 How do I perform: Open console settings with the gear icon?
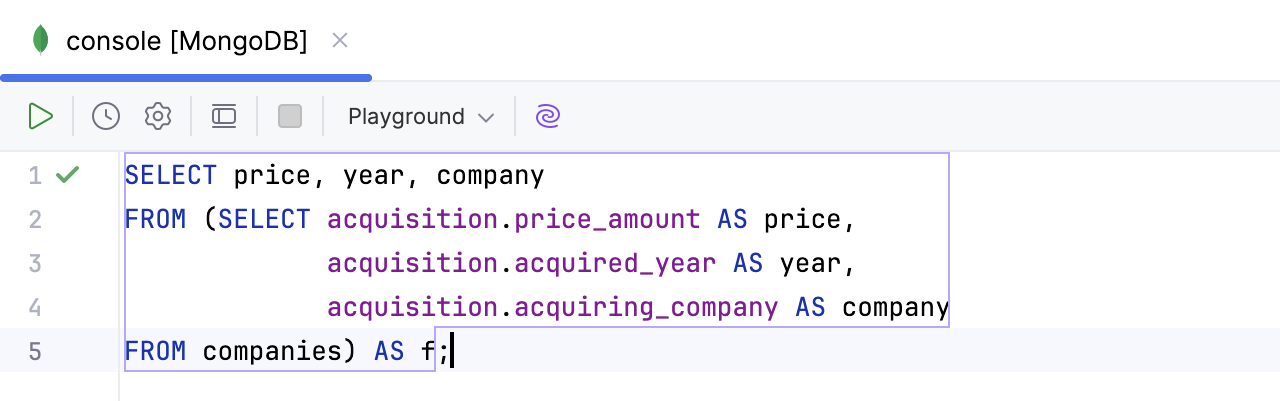tap(158, 116)
